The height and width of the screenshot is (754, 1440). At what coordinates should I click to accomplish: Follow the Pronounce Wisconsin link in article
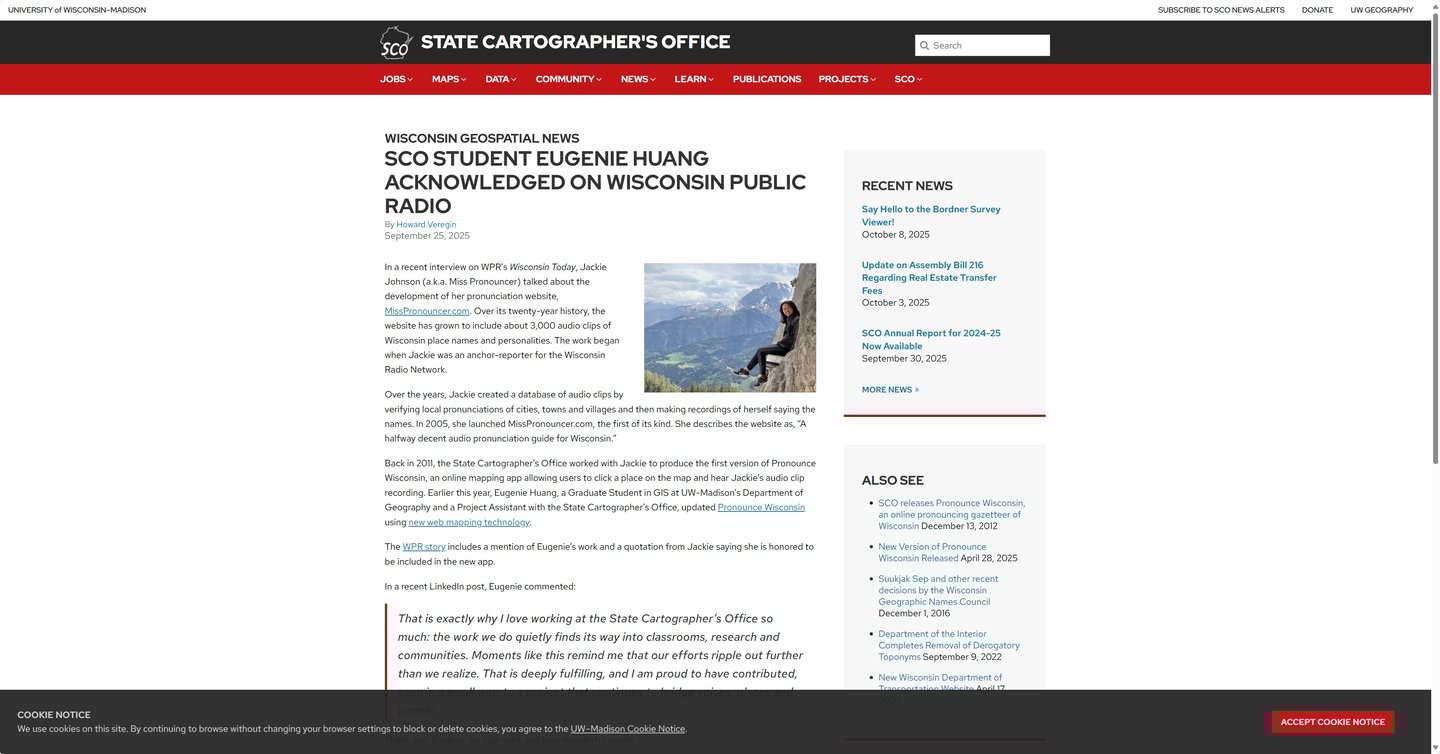pyautogui.click(x=761, y=507)
